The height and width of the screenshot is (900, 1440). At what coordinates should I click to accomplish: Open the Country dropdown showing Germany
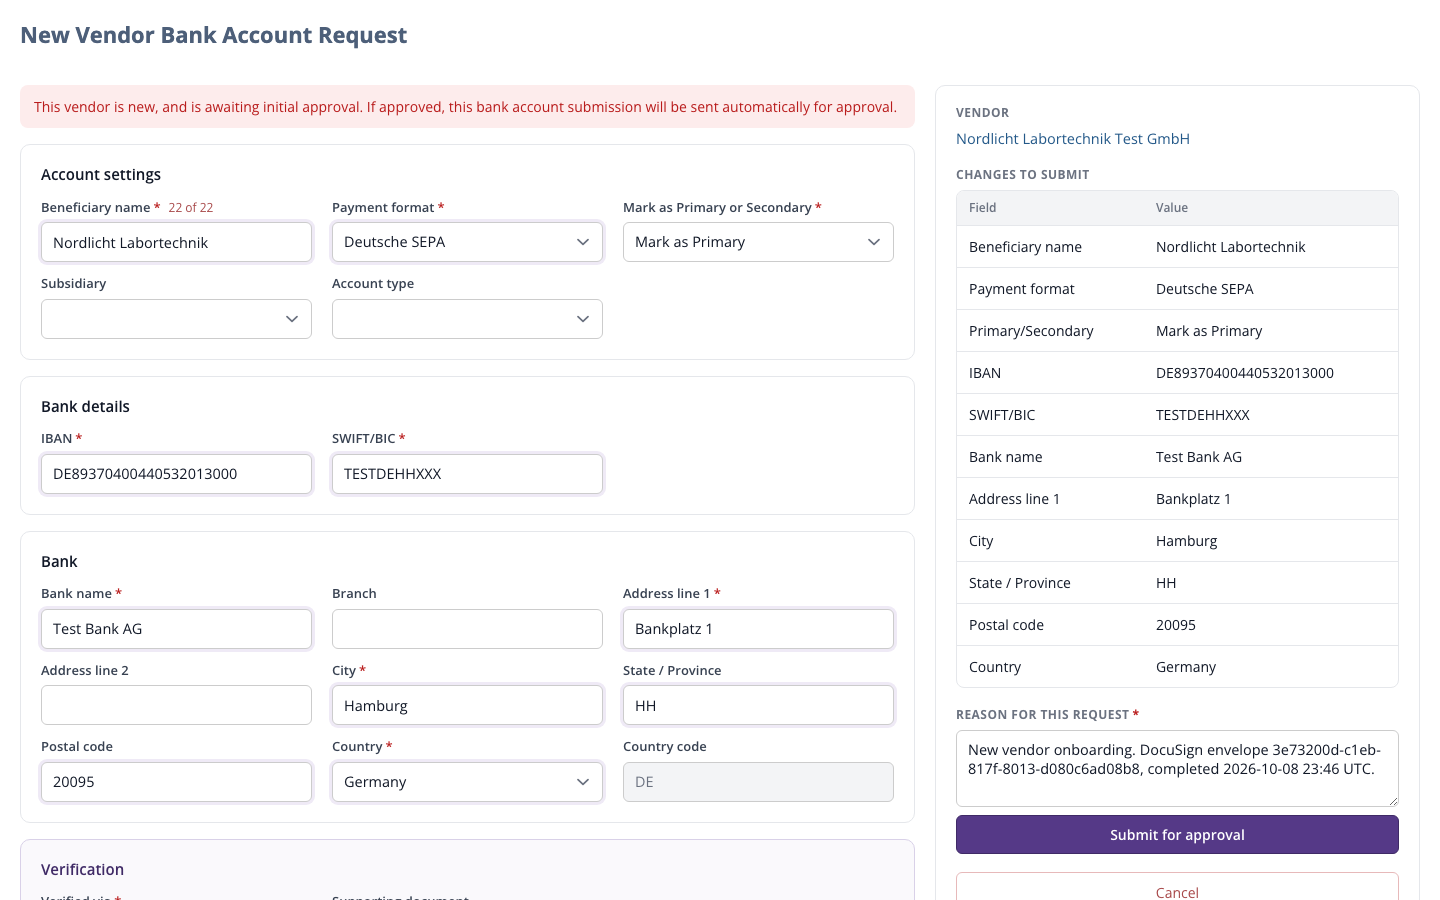(467, 782)
